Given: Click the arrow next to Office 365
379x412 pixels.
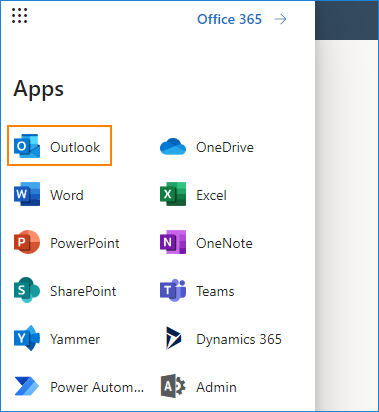Looking at the screenshot, I should (x=280, y=19).
